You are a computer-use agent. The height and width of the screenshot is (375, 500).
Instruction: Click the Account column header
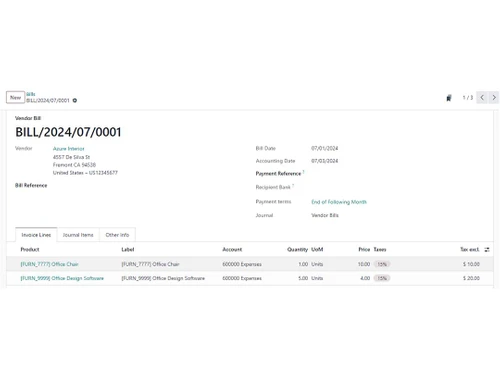(232, 249)
